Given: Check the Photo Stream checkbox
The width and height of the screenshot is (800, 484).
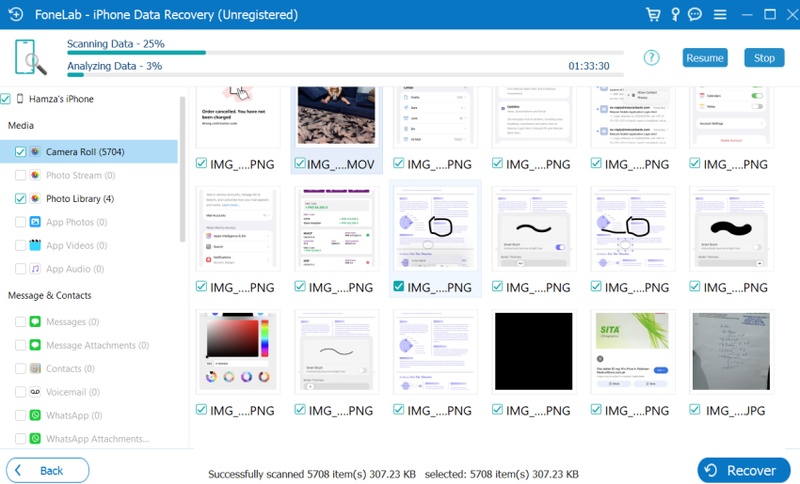Looking at the screenshot, I should point(20,175).
